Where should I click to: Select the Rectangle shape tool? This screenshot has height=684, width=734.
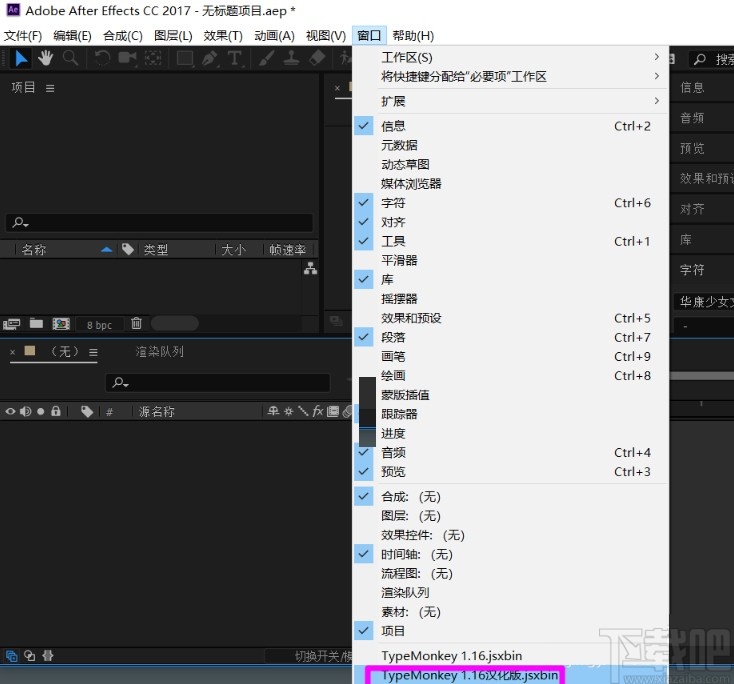tap(184, 59)
